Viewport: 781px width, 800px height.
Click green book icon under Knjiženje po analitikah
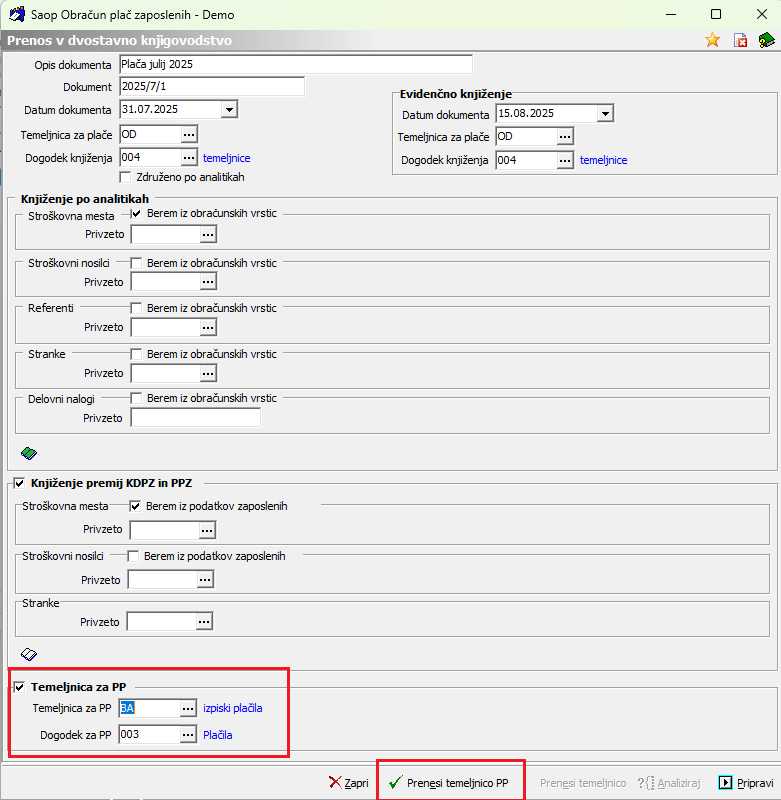pos(29,453)
